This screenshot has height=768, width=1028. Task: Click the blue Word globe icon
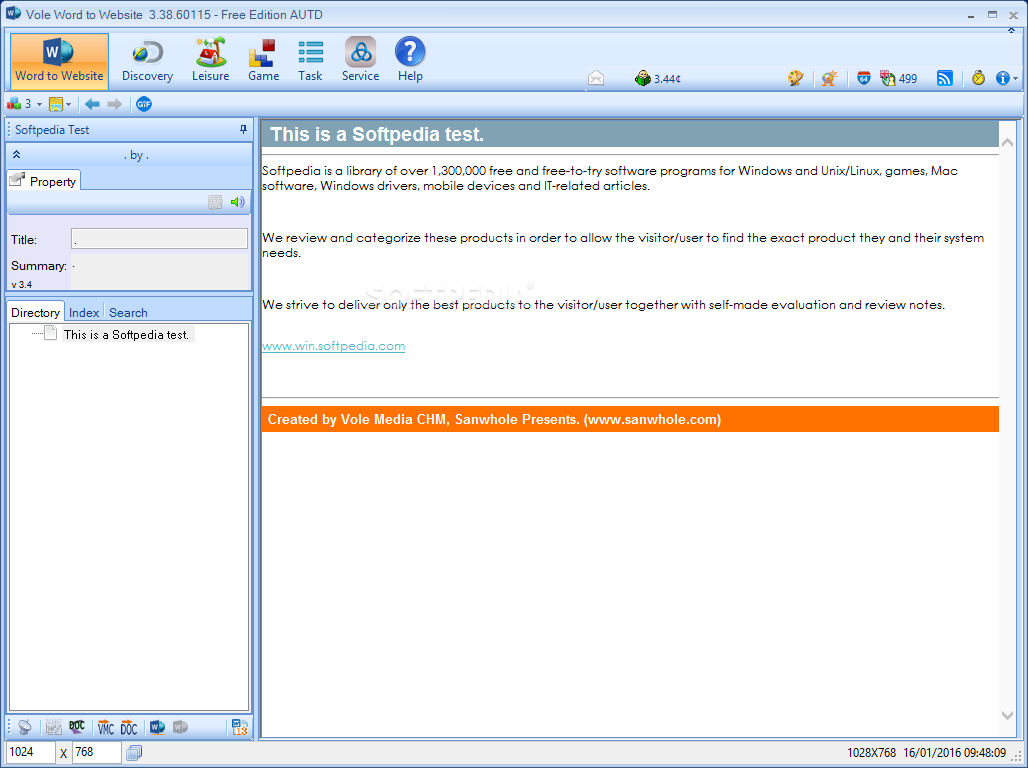(157, 727)
